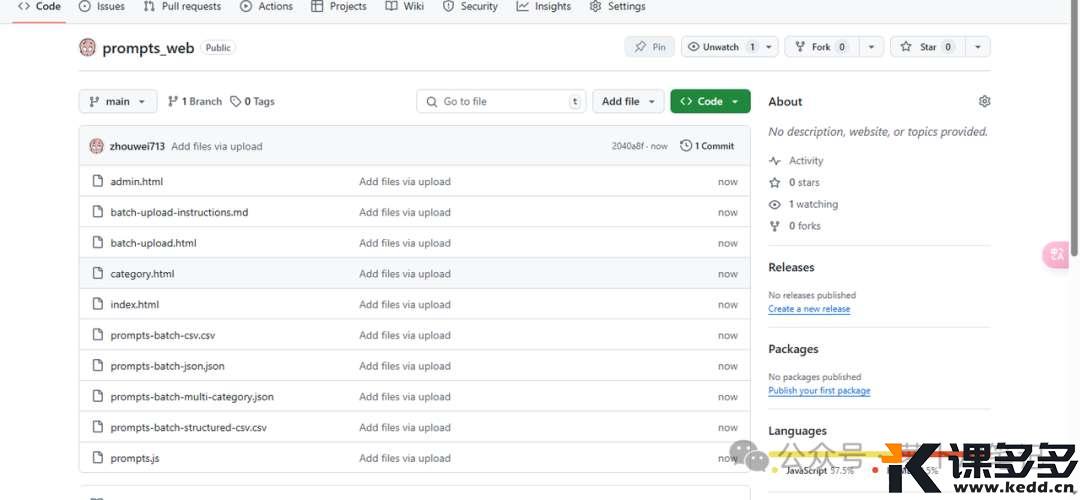Open category.html file
The image size is (1080, 500).
142,273
